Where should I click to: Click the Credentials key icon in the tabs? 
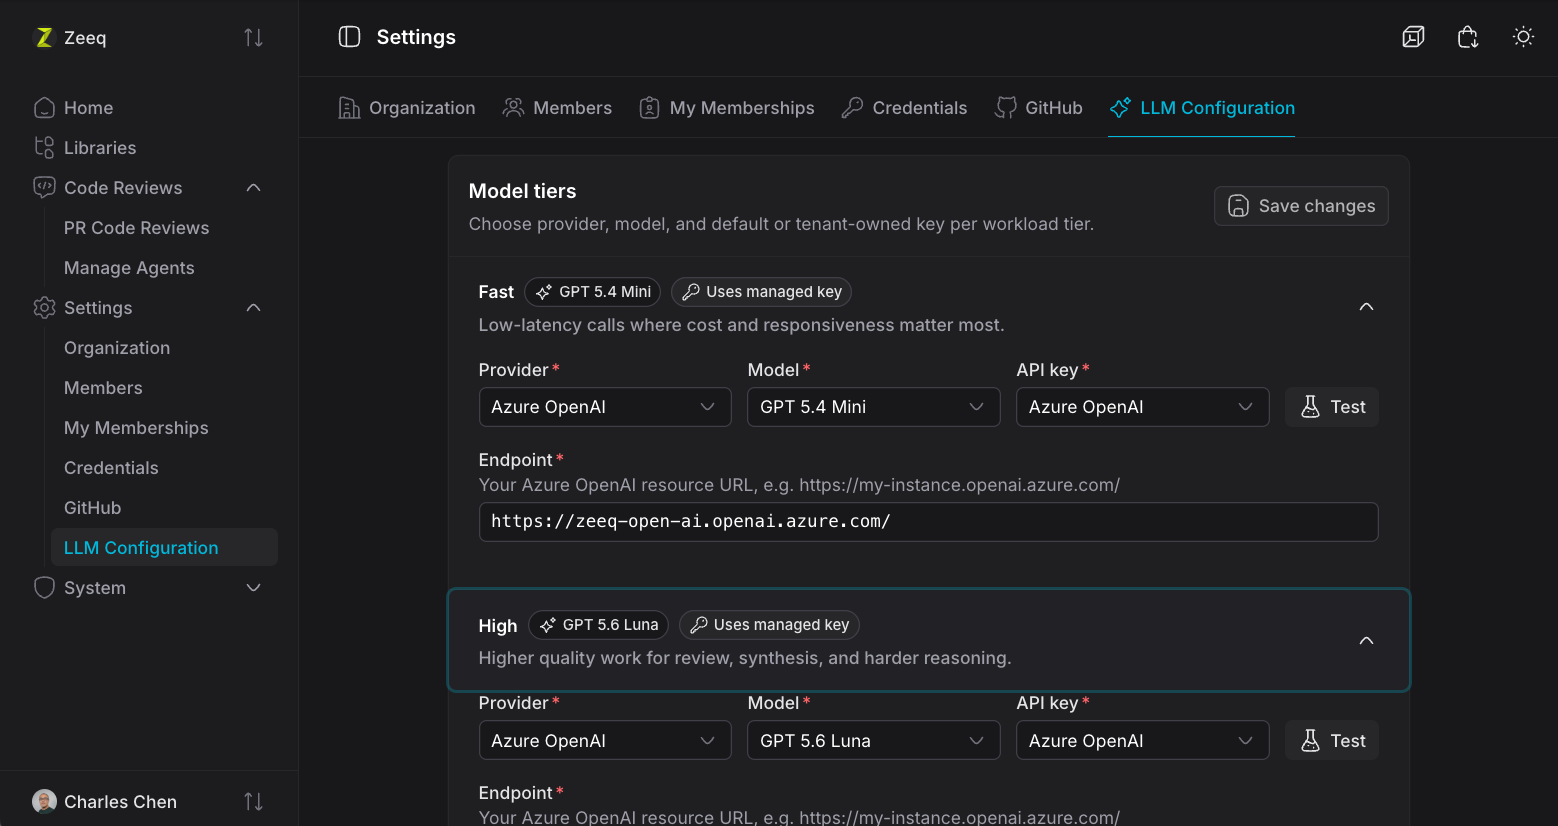(852, 108)
